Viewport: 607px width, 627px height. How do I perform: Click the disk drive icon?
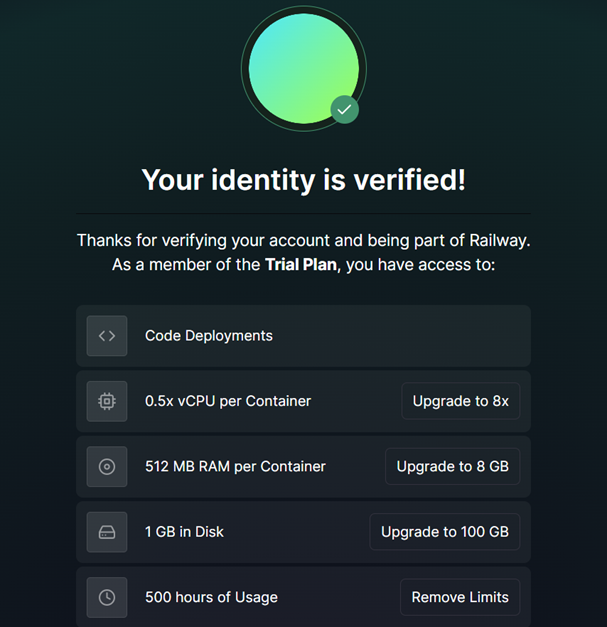click(107, 532)
